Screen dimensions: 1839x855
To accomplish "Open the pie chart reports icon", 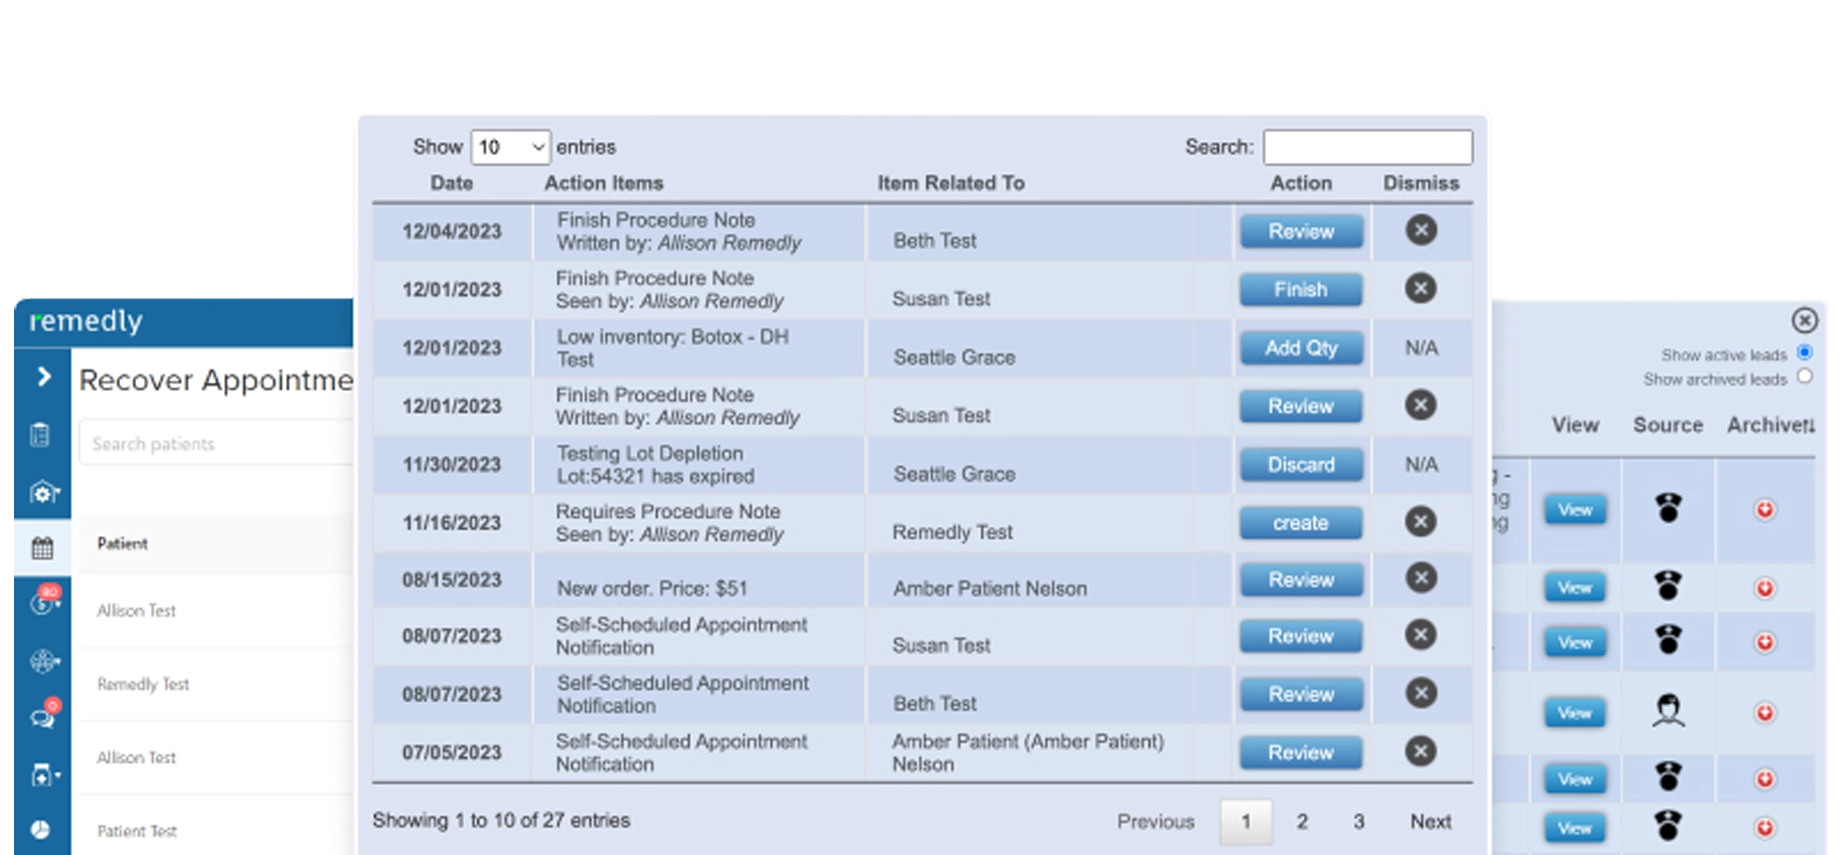I will click(40, 830).
